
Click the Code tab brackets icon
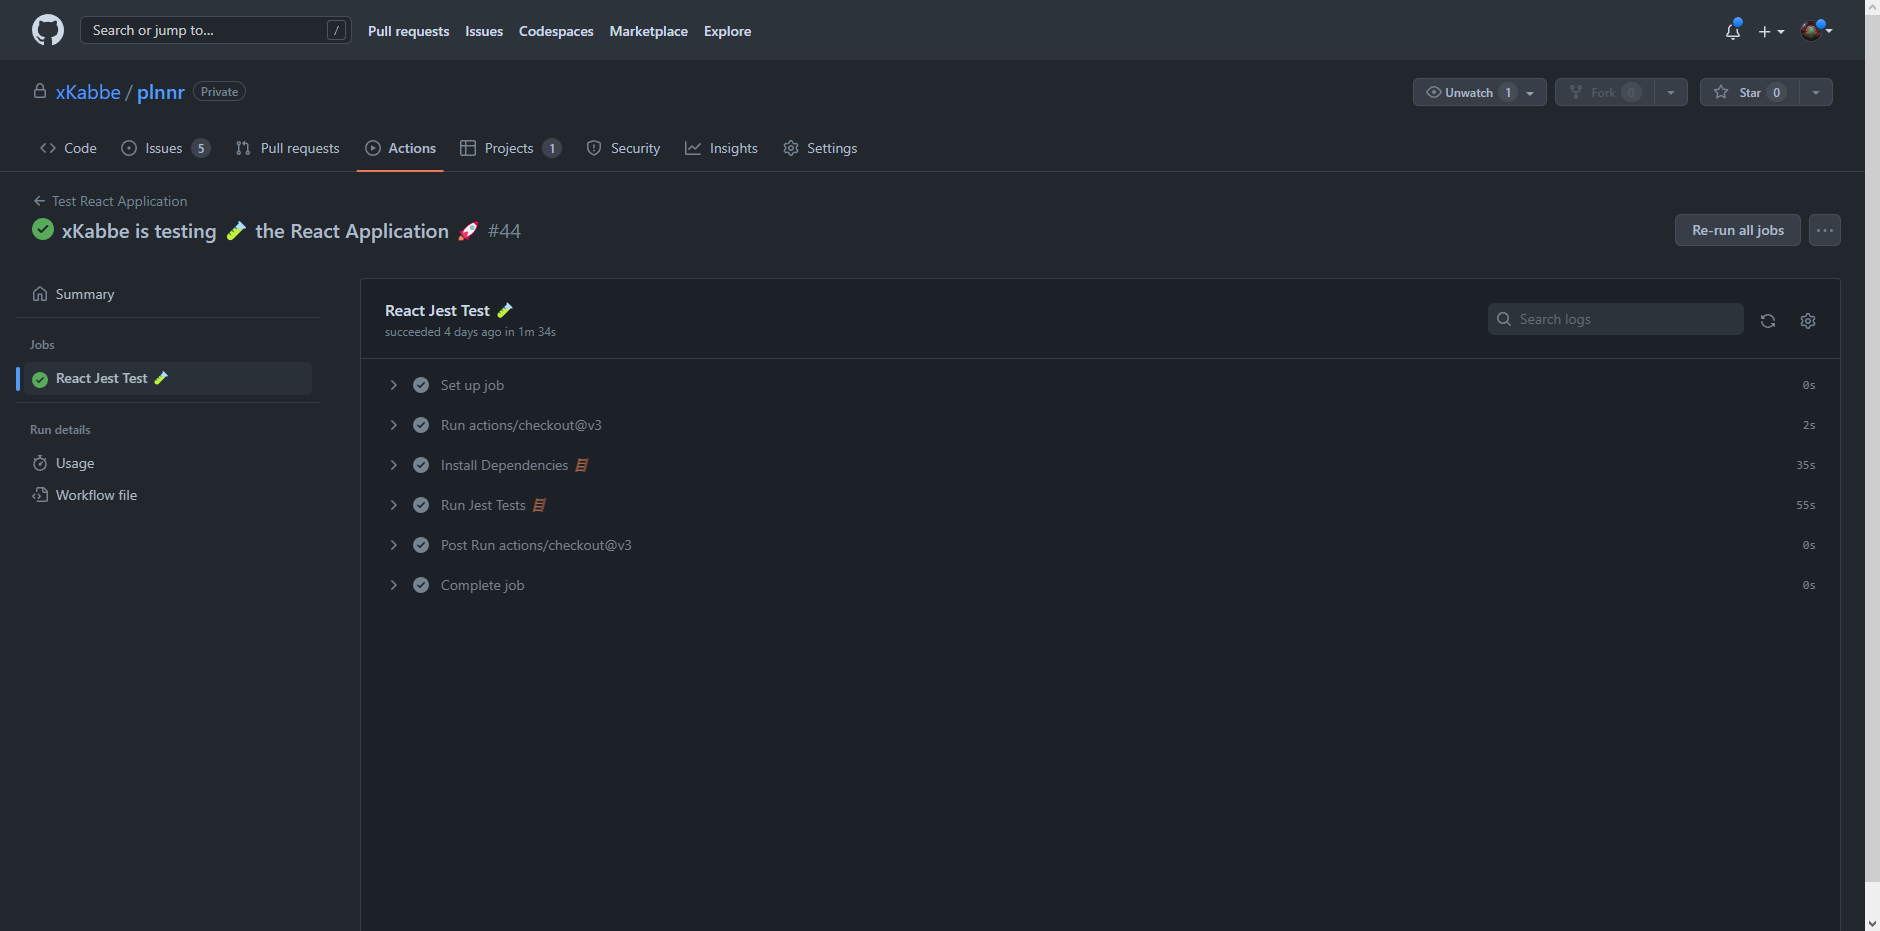tap(48, 148)
